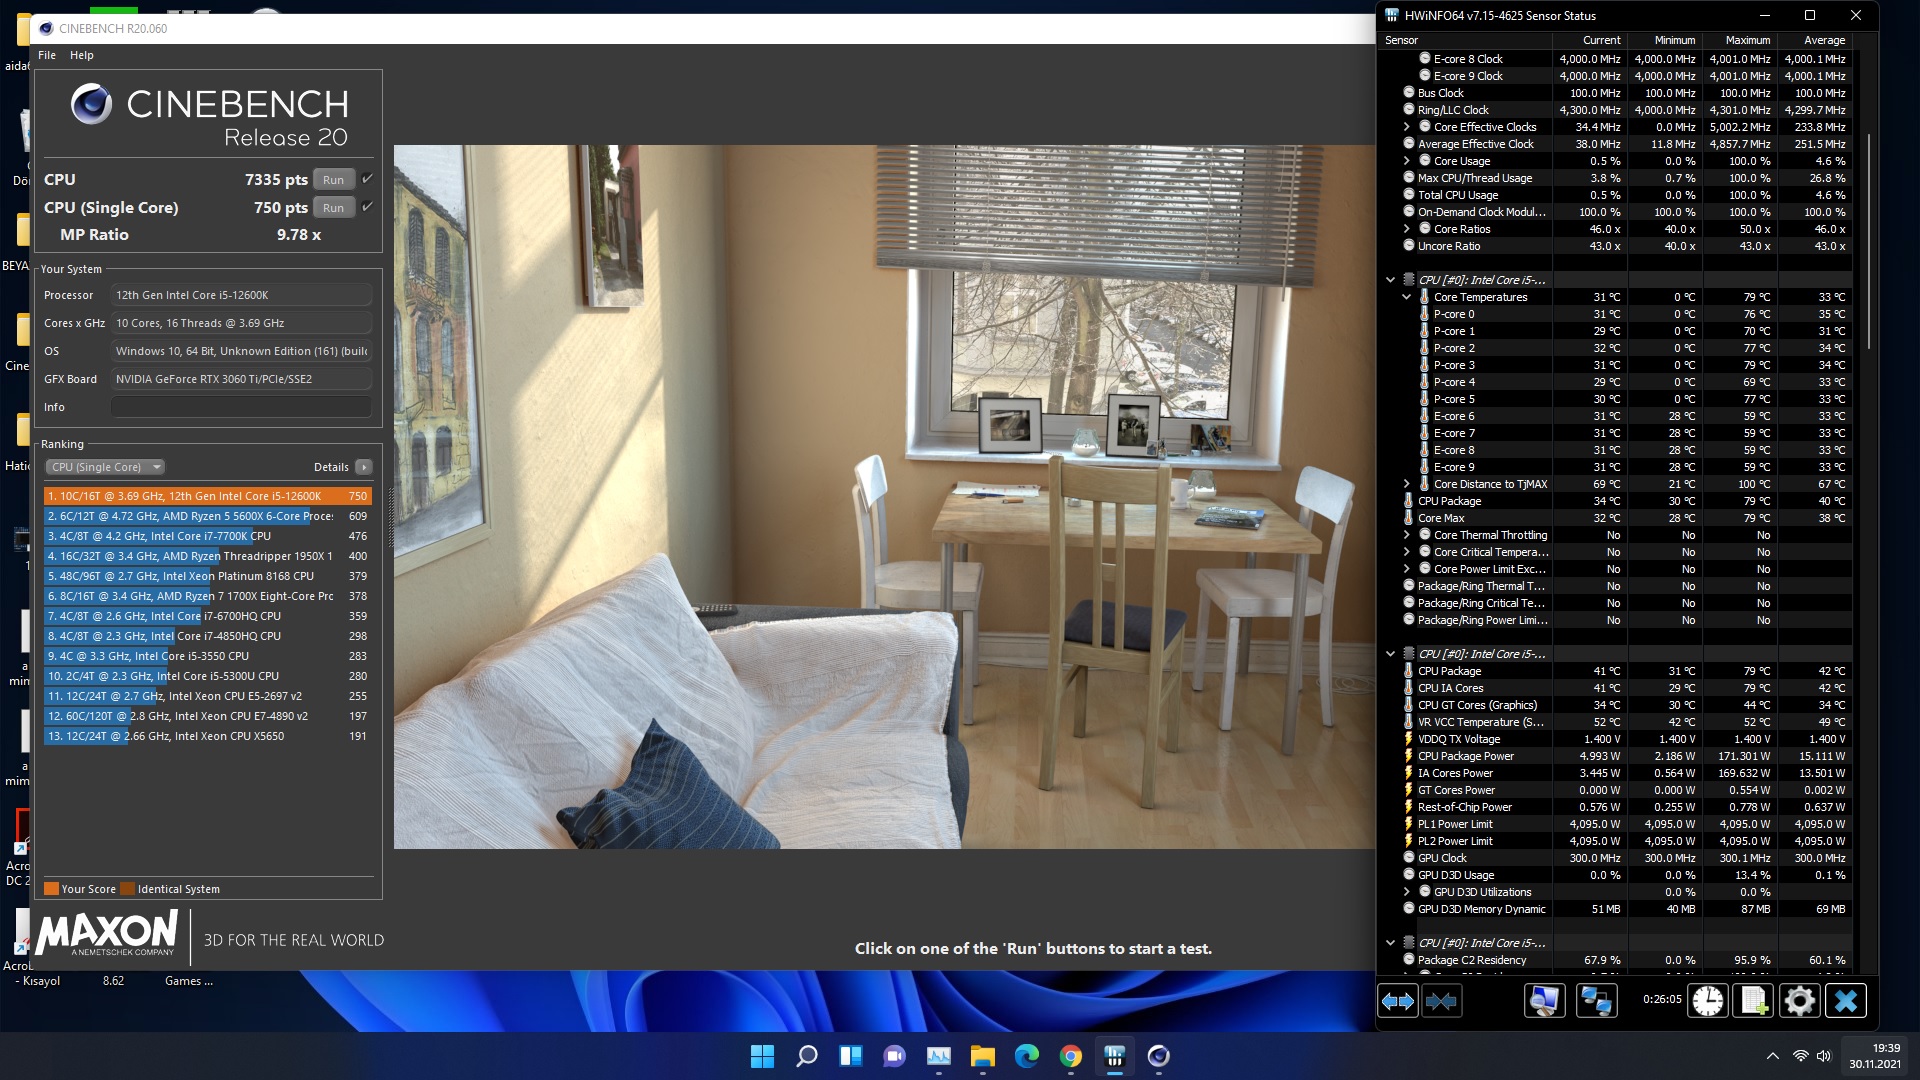
Task: Run the CPU (Single Core) test
Action: coord(334,208)
